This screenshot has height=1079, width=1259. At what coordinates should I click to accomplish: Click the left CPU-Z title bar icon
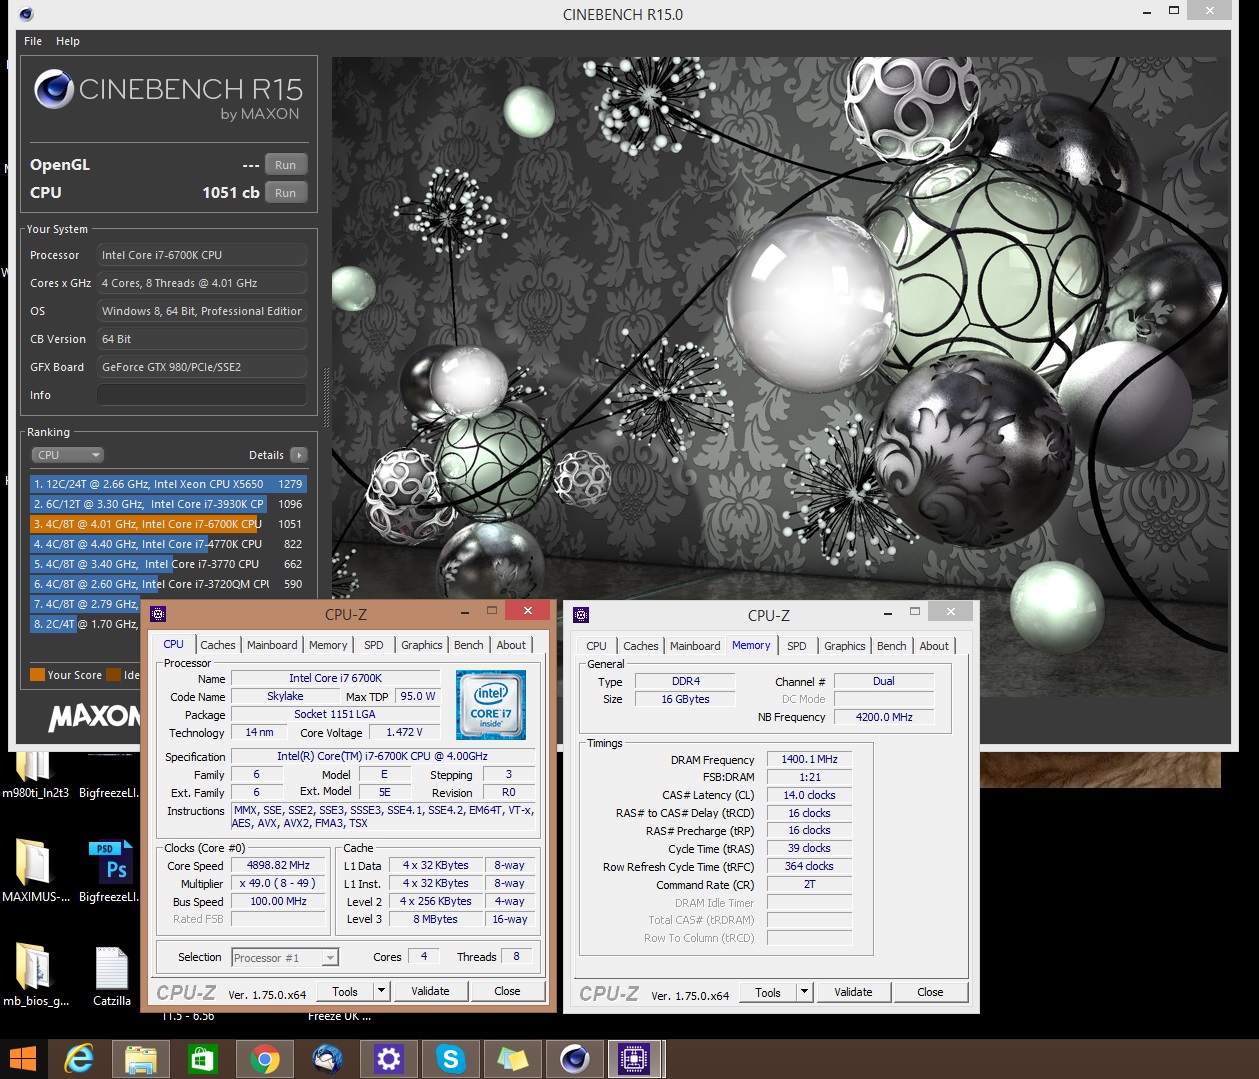(x=158, y=613)
